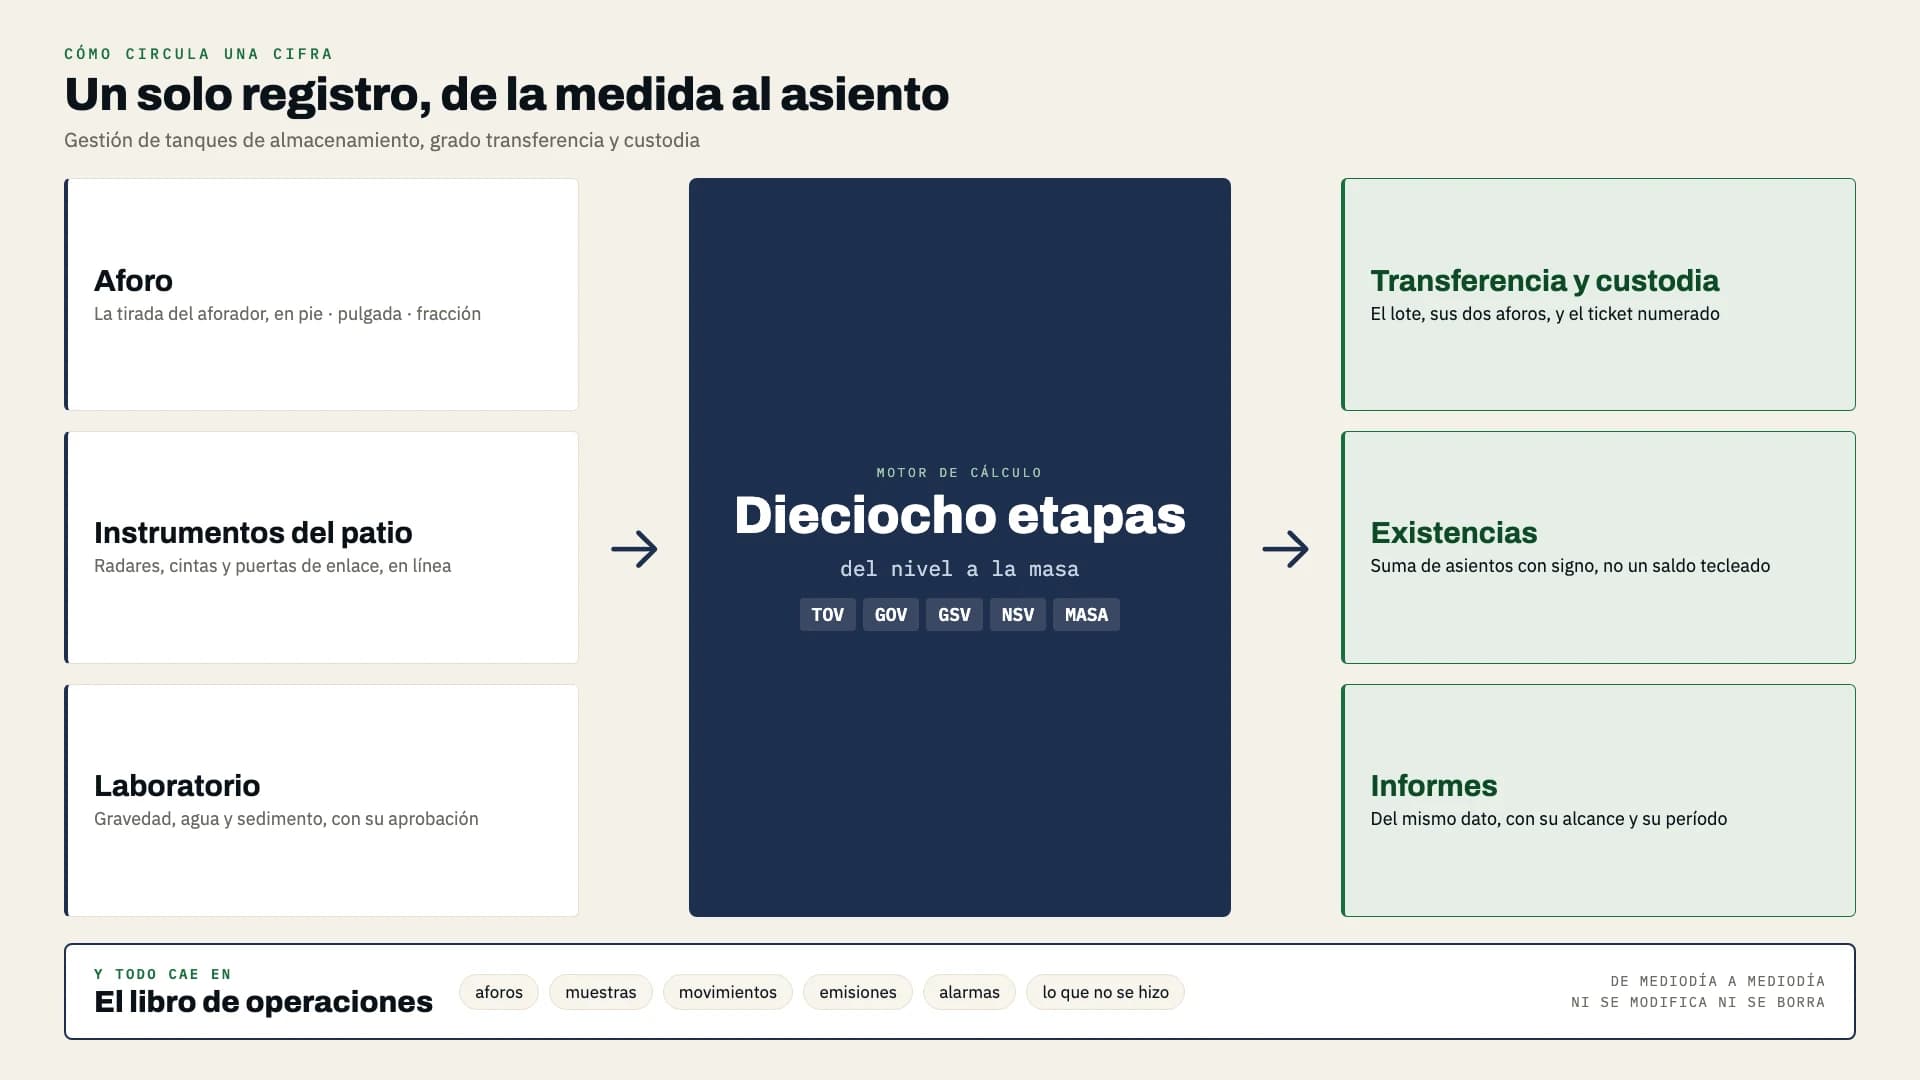Click 'NI SE MODIFICA NI SE BORRA' text
Screen dimensions: 1920x1080
click(1698, 1002)
